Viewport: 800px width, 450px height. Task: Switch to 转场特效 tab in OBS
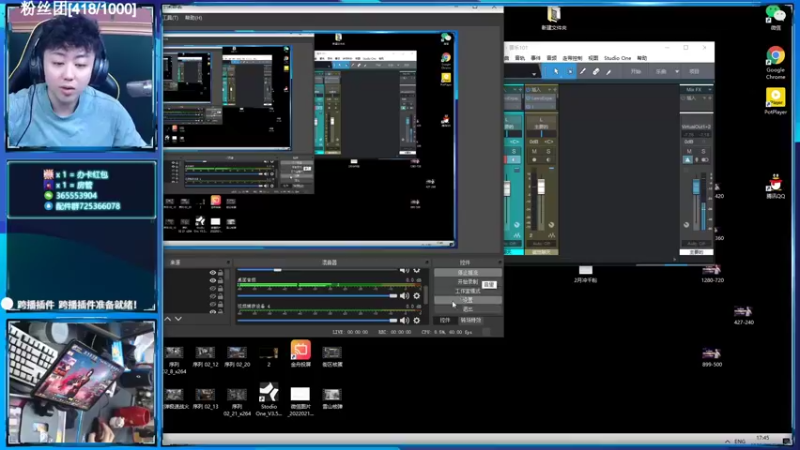471,320
